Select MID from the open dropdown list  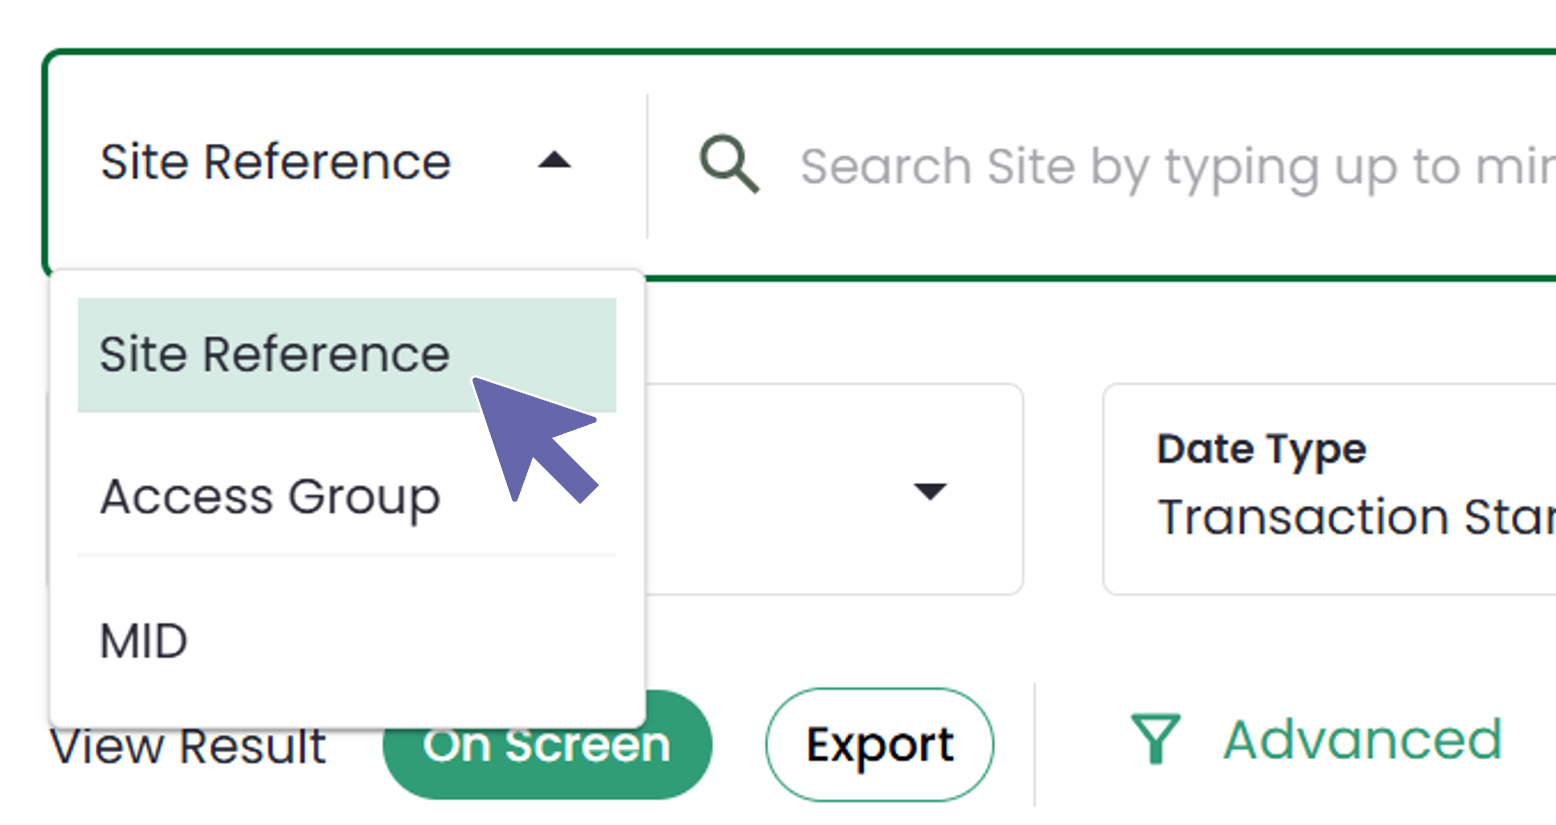pyautogui.click(x=143, y=641)
